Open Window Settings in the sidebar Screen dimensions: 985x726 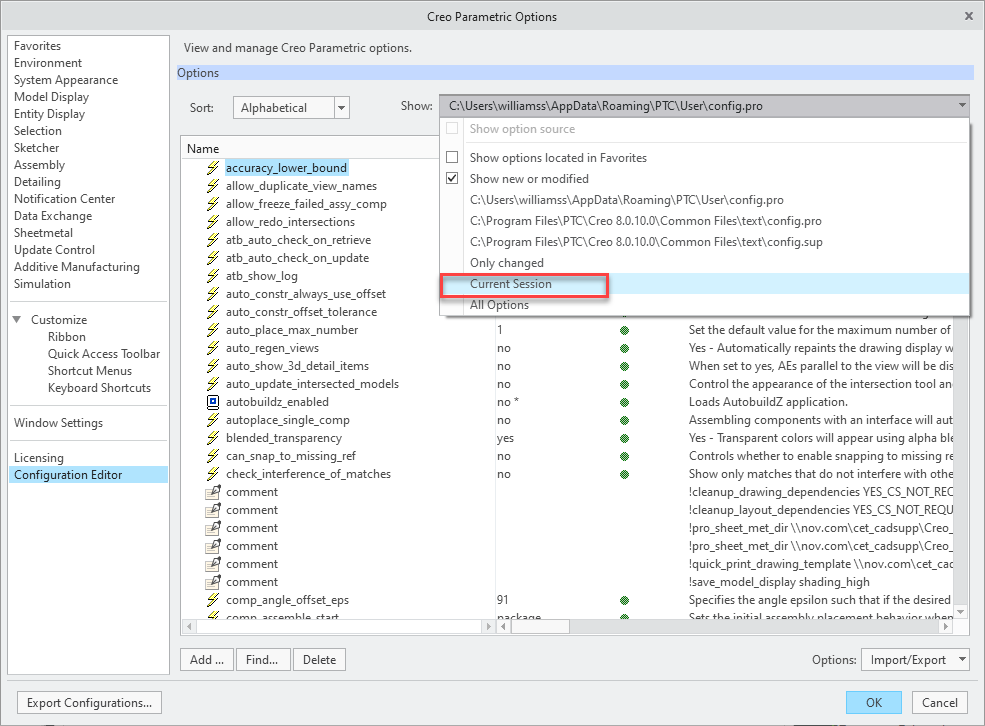tap(58, 423)
